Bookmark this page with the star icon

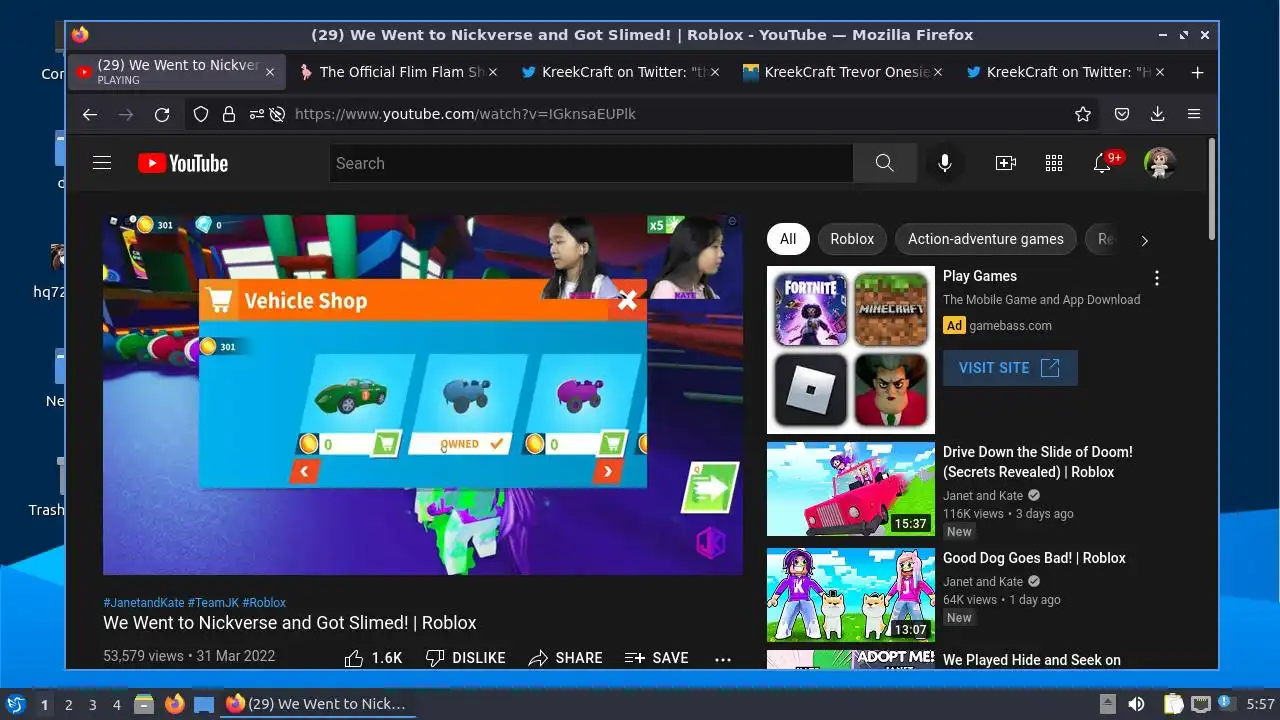coord(1083,114)
